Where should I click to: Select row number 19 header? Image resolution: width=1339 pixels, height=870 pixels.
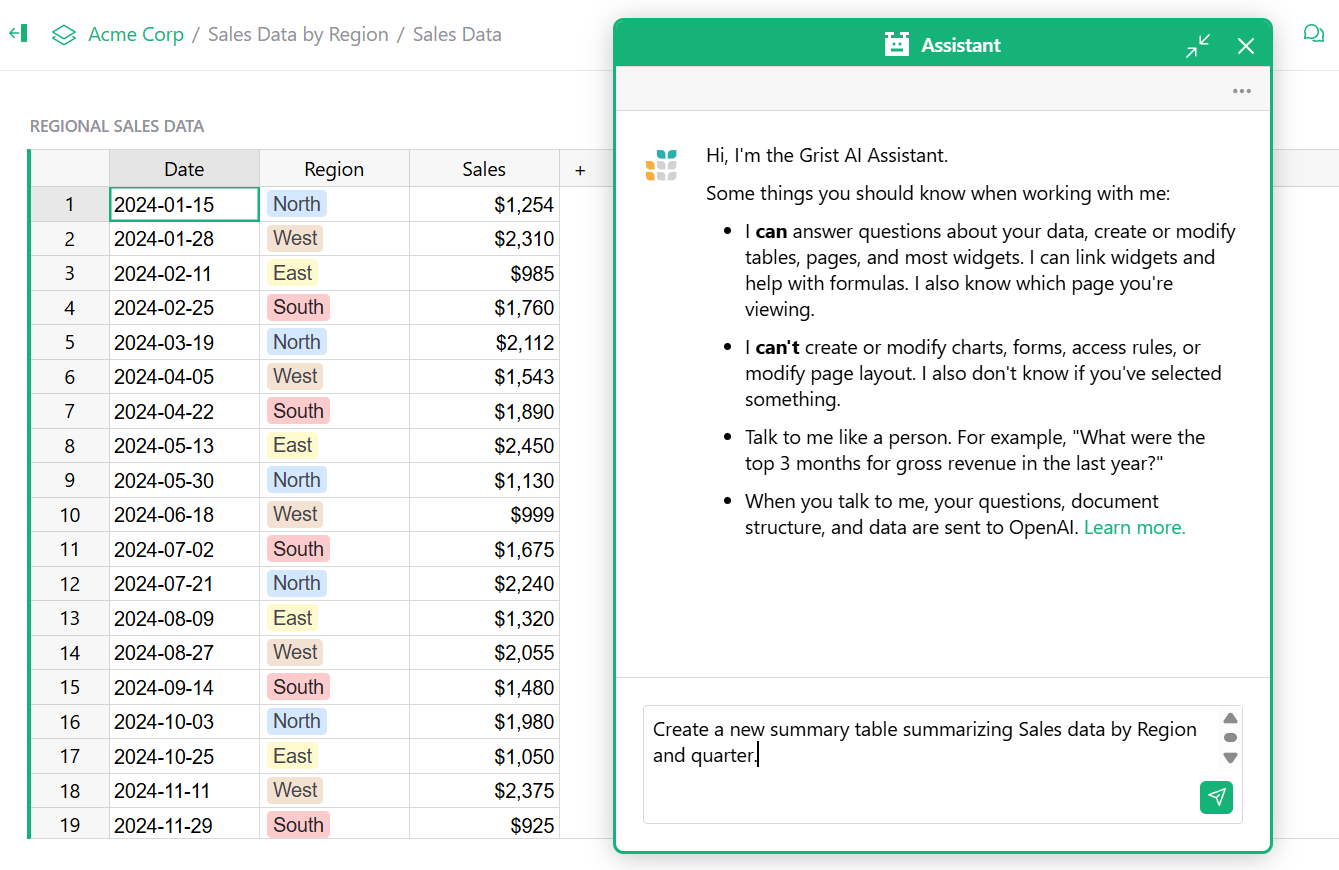(x=69, y=825)
